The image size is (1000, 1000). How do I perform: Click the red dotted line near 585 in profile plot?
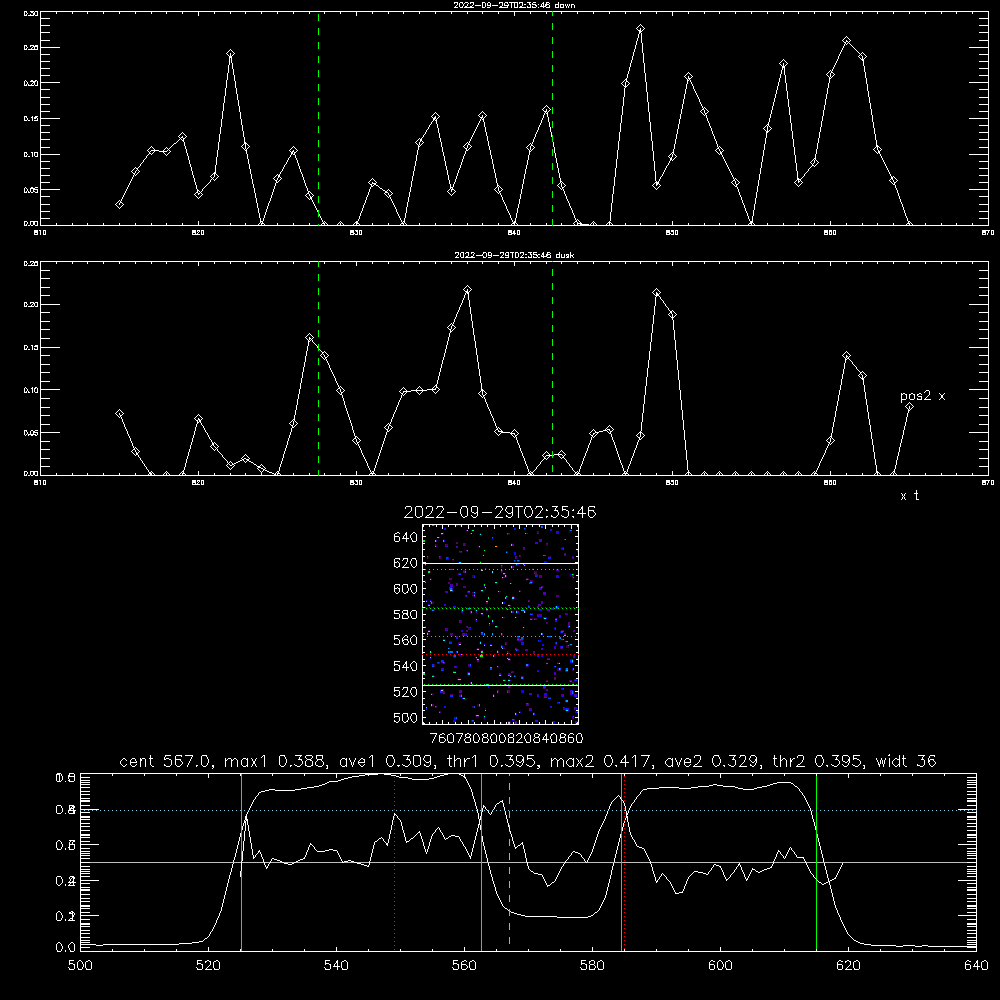coord(624,861)
